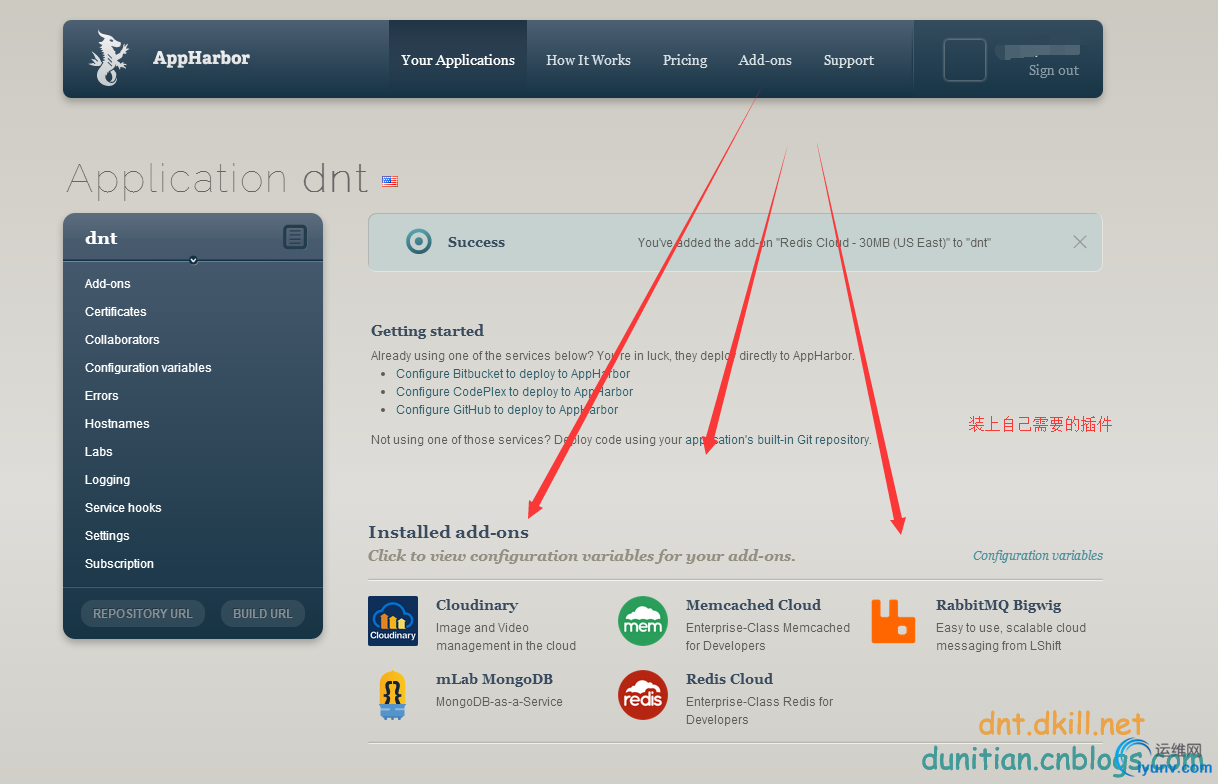Open the Redis Cloud red icon
The width and height of the screenshot is (1218, 784).
[643, 695]
